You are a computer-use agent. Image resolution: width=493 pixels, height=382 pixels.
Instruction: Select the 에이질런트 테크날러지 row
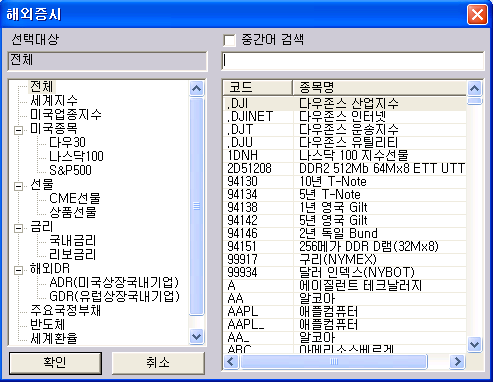tap(345, 286)
